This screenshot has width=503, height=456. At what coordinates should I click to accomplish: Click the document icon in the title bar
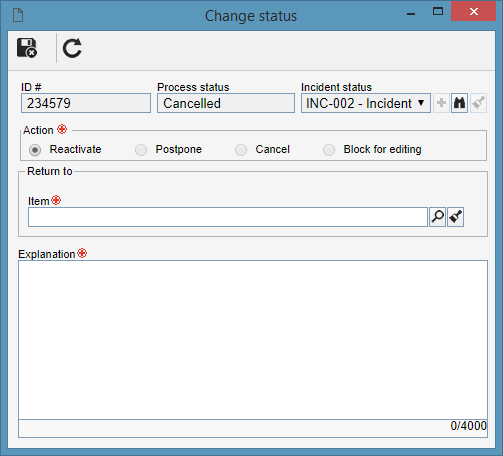[x=18, y=15]
